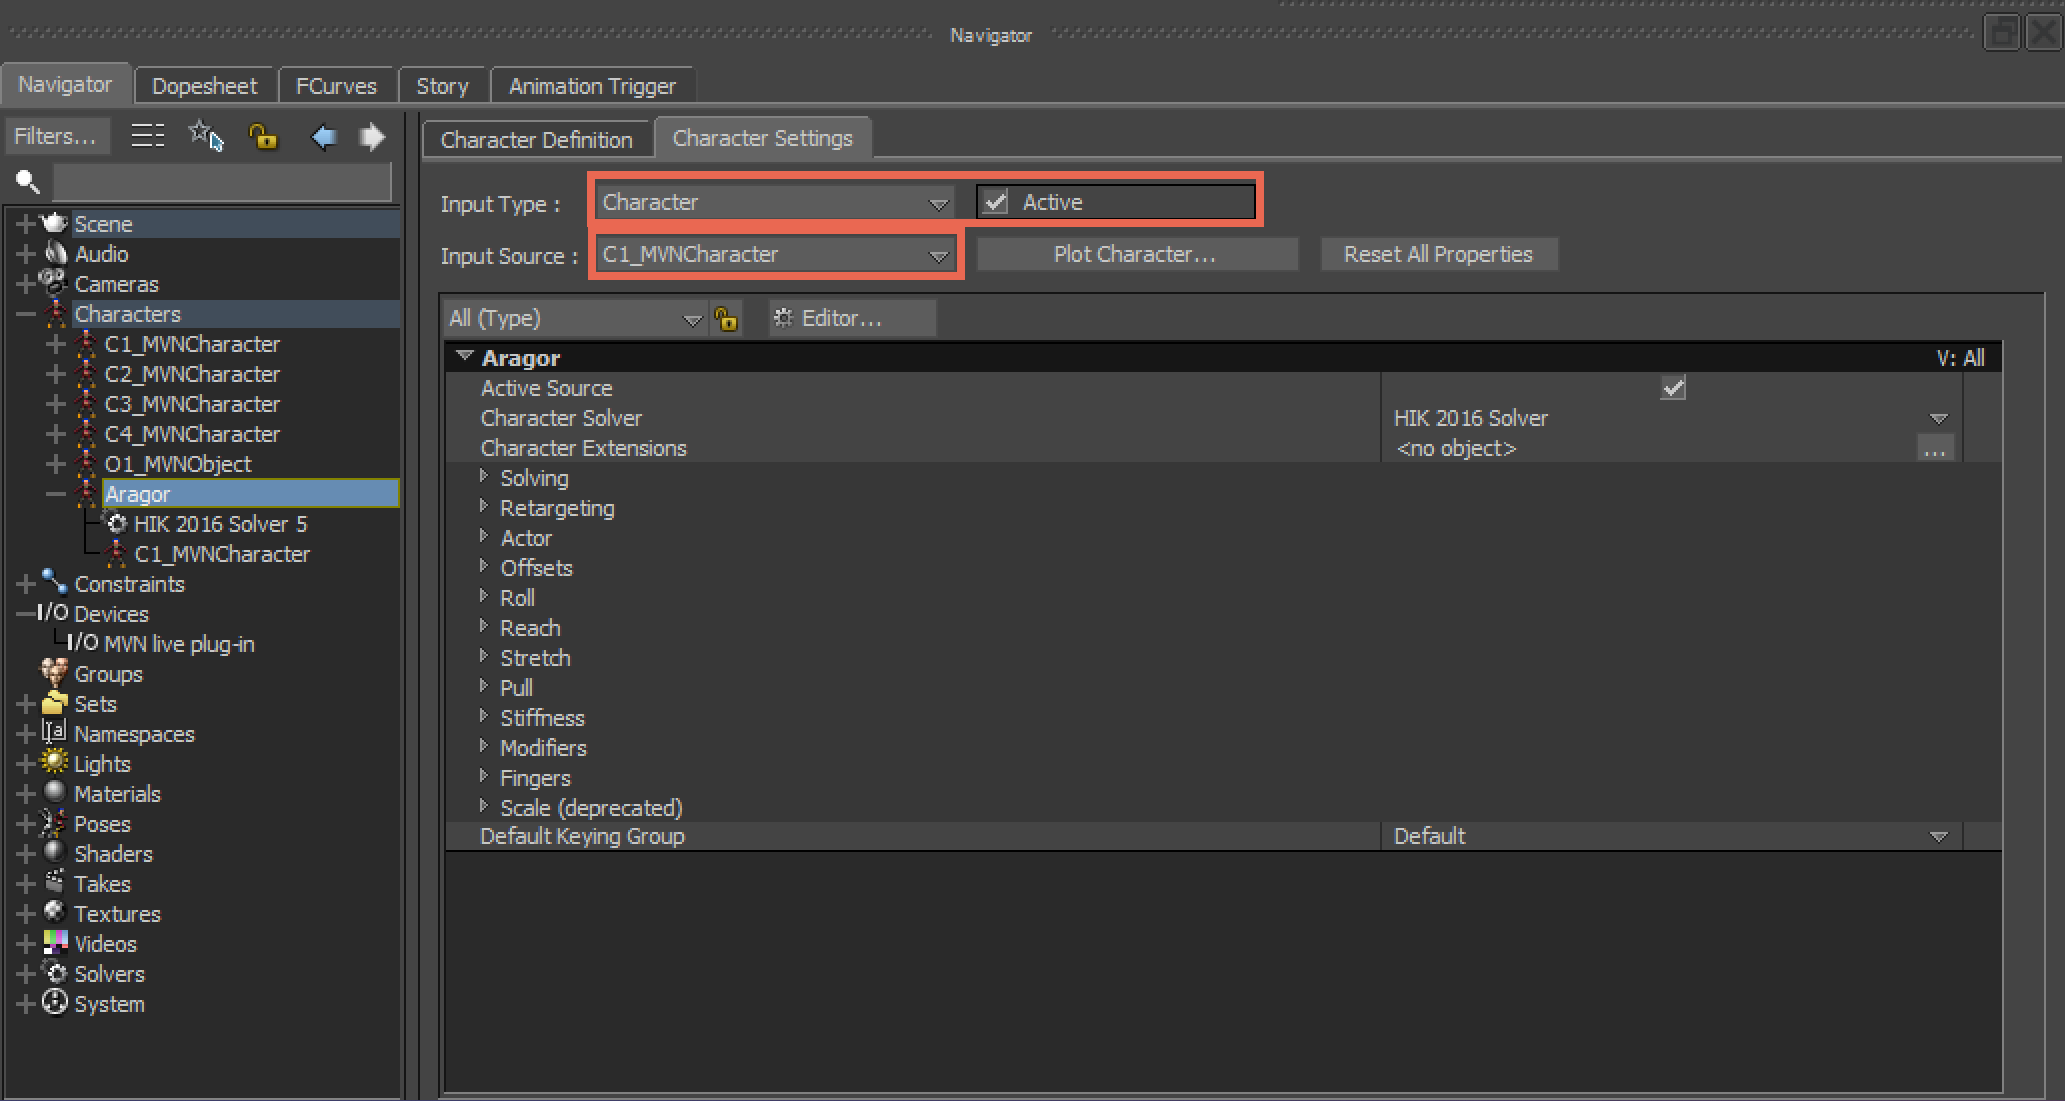This screenshot has width=2065, height=1101.
Task: Click Reset All Properties button
Action: coord(1438,254)
